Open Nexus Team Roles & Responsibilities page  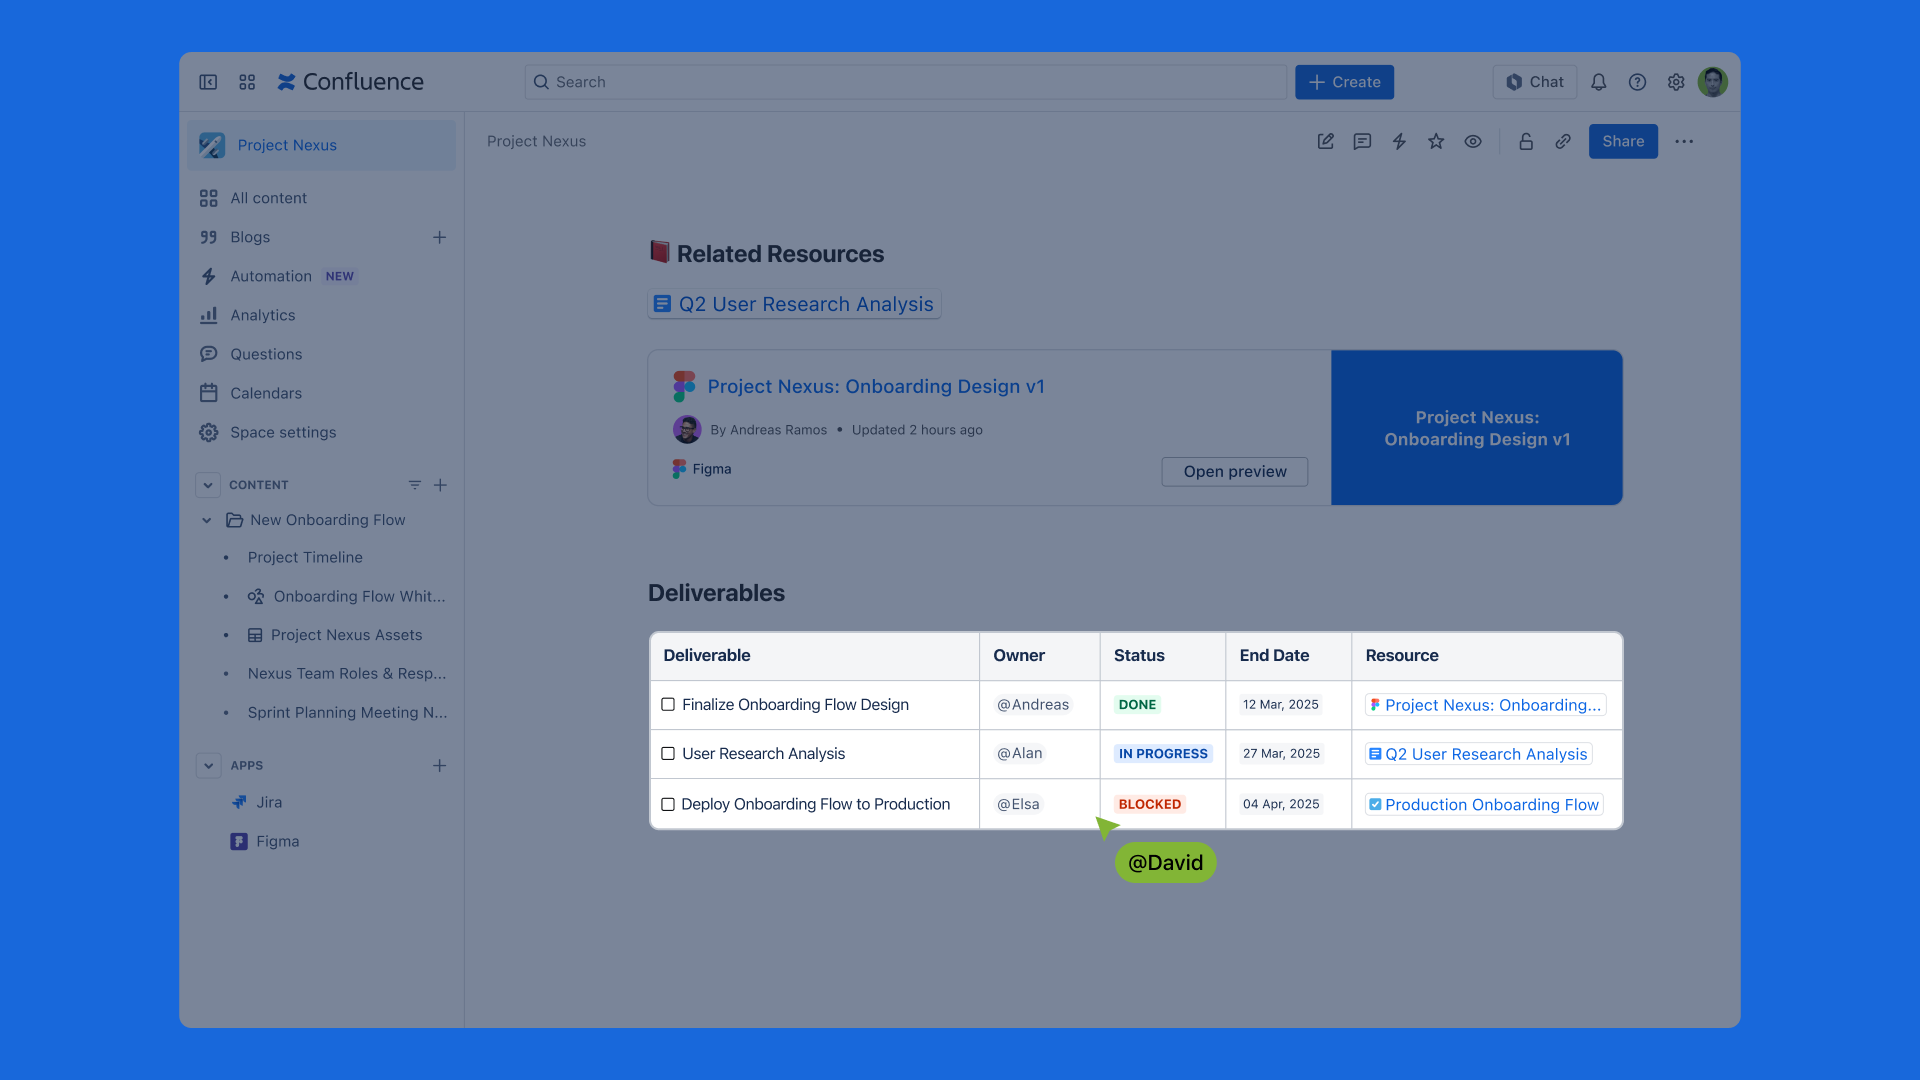pos(347,674)
